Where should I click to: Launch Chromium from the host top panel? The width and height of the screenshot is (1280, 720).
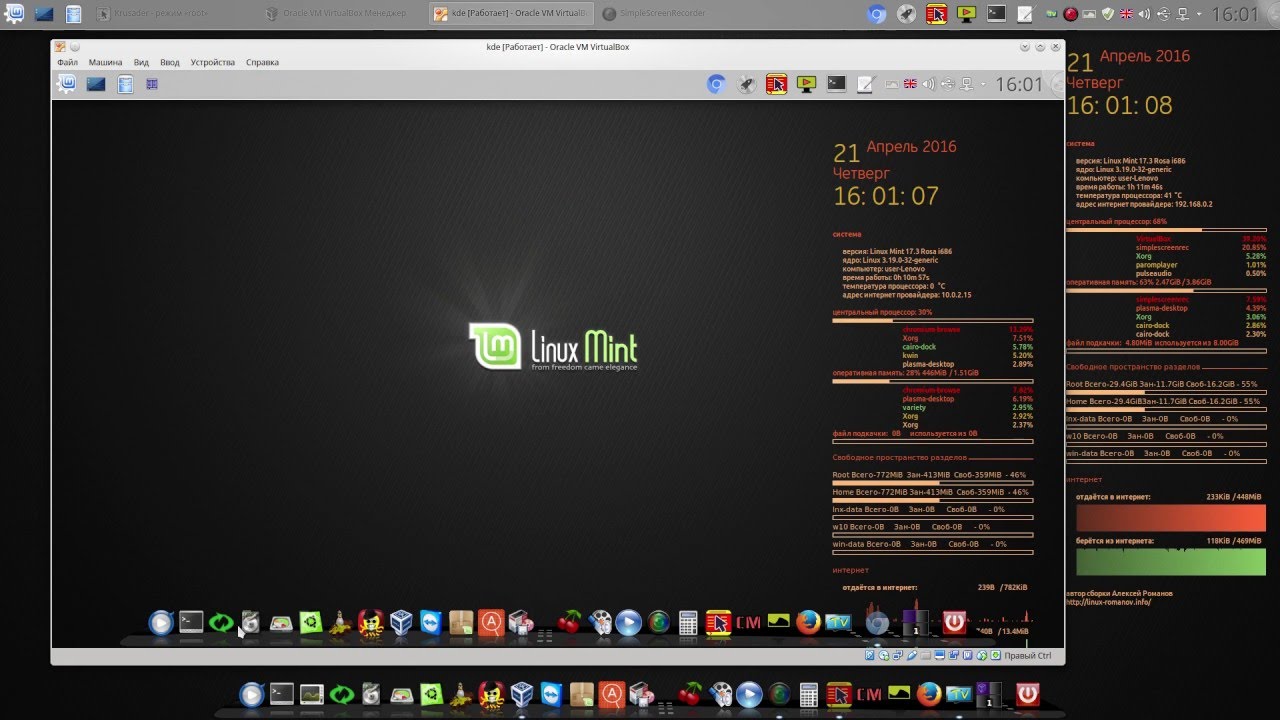[x=877, y=14]
